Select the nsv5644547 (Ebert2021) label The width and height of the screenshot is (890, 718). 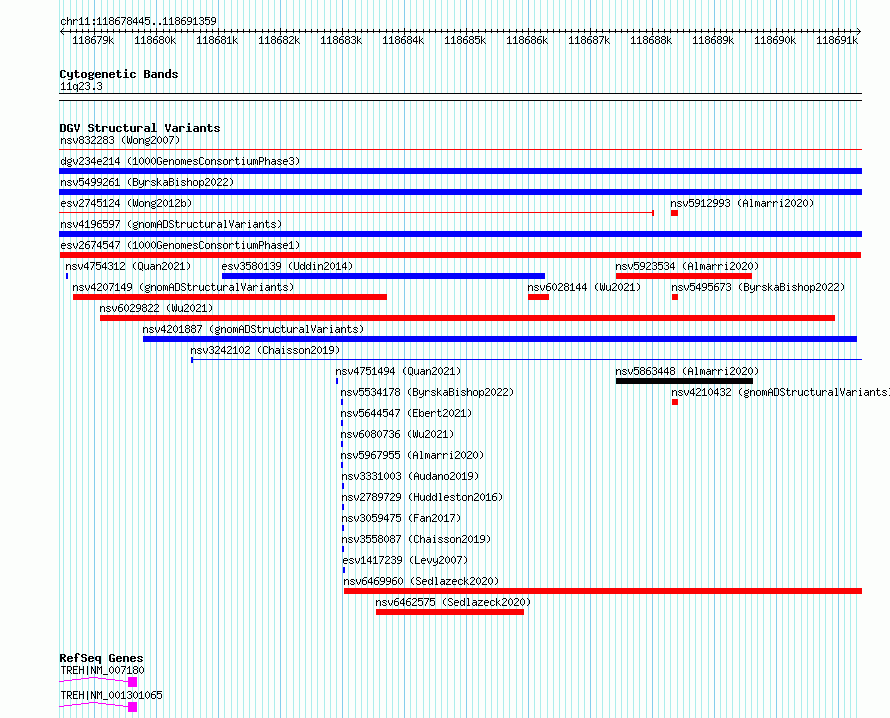coord(406,413)
